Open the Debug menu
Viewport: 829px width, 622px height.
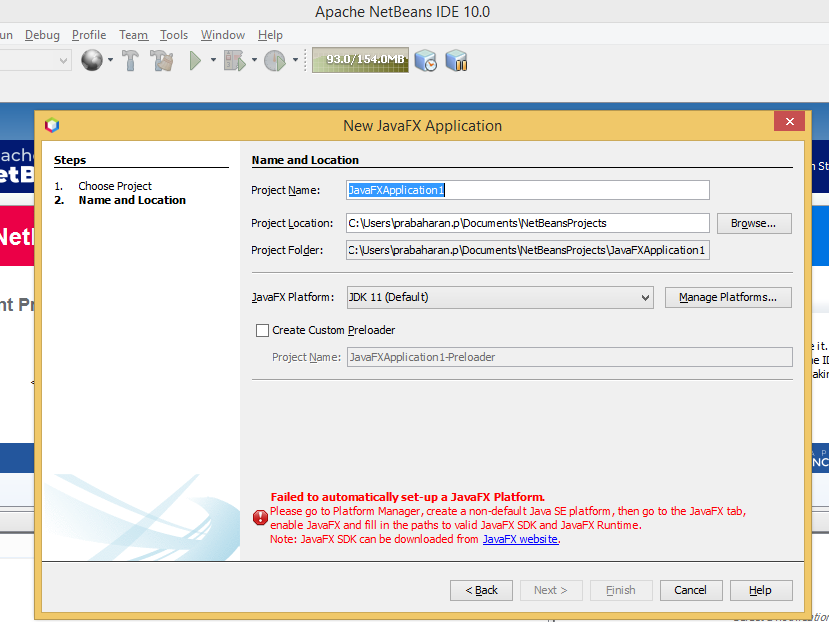pos(42,35)
